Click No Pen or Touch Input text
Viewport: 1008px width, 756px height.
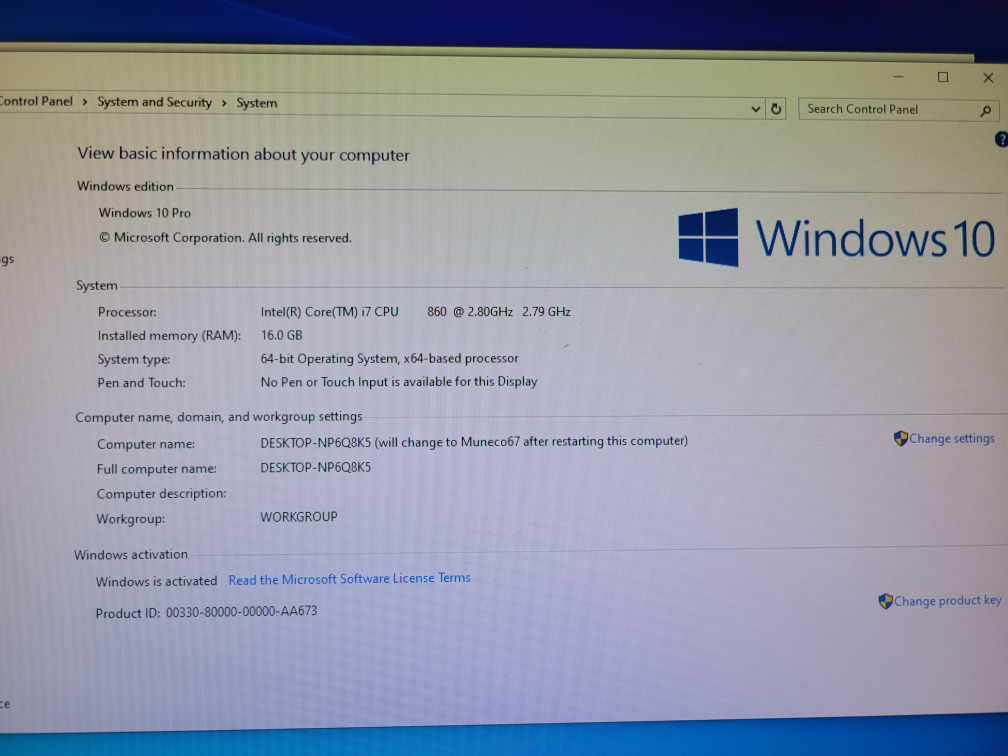click(399, 382)
